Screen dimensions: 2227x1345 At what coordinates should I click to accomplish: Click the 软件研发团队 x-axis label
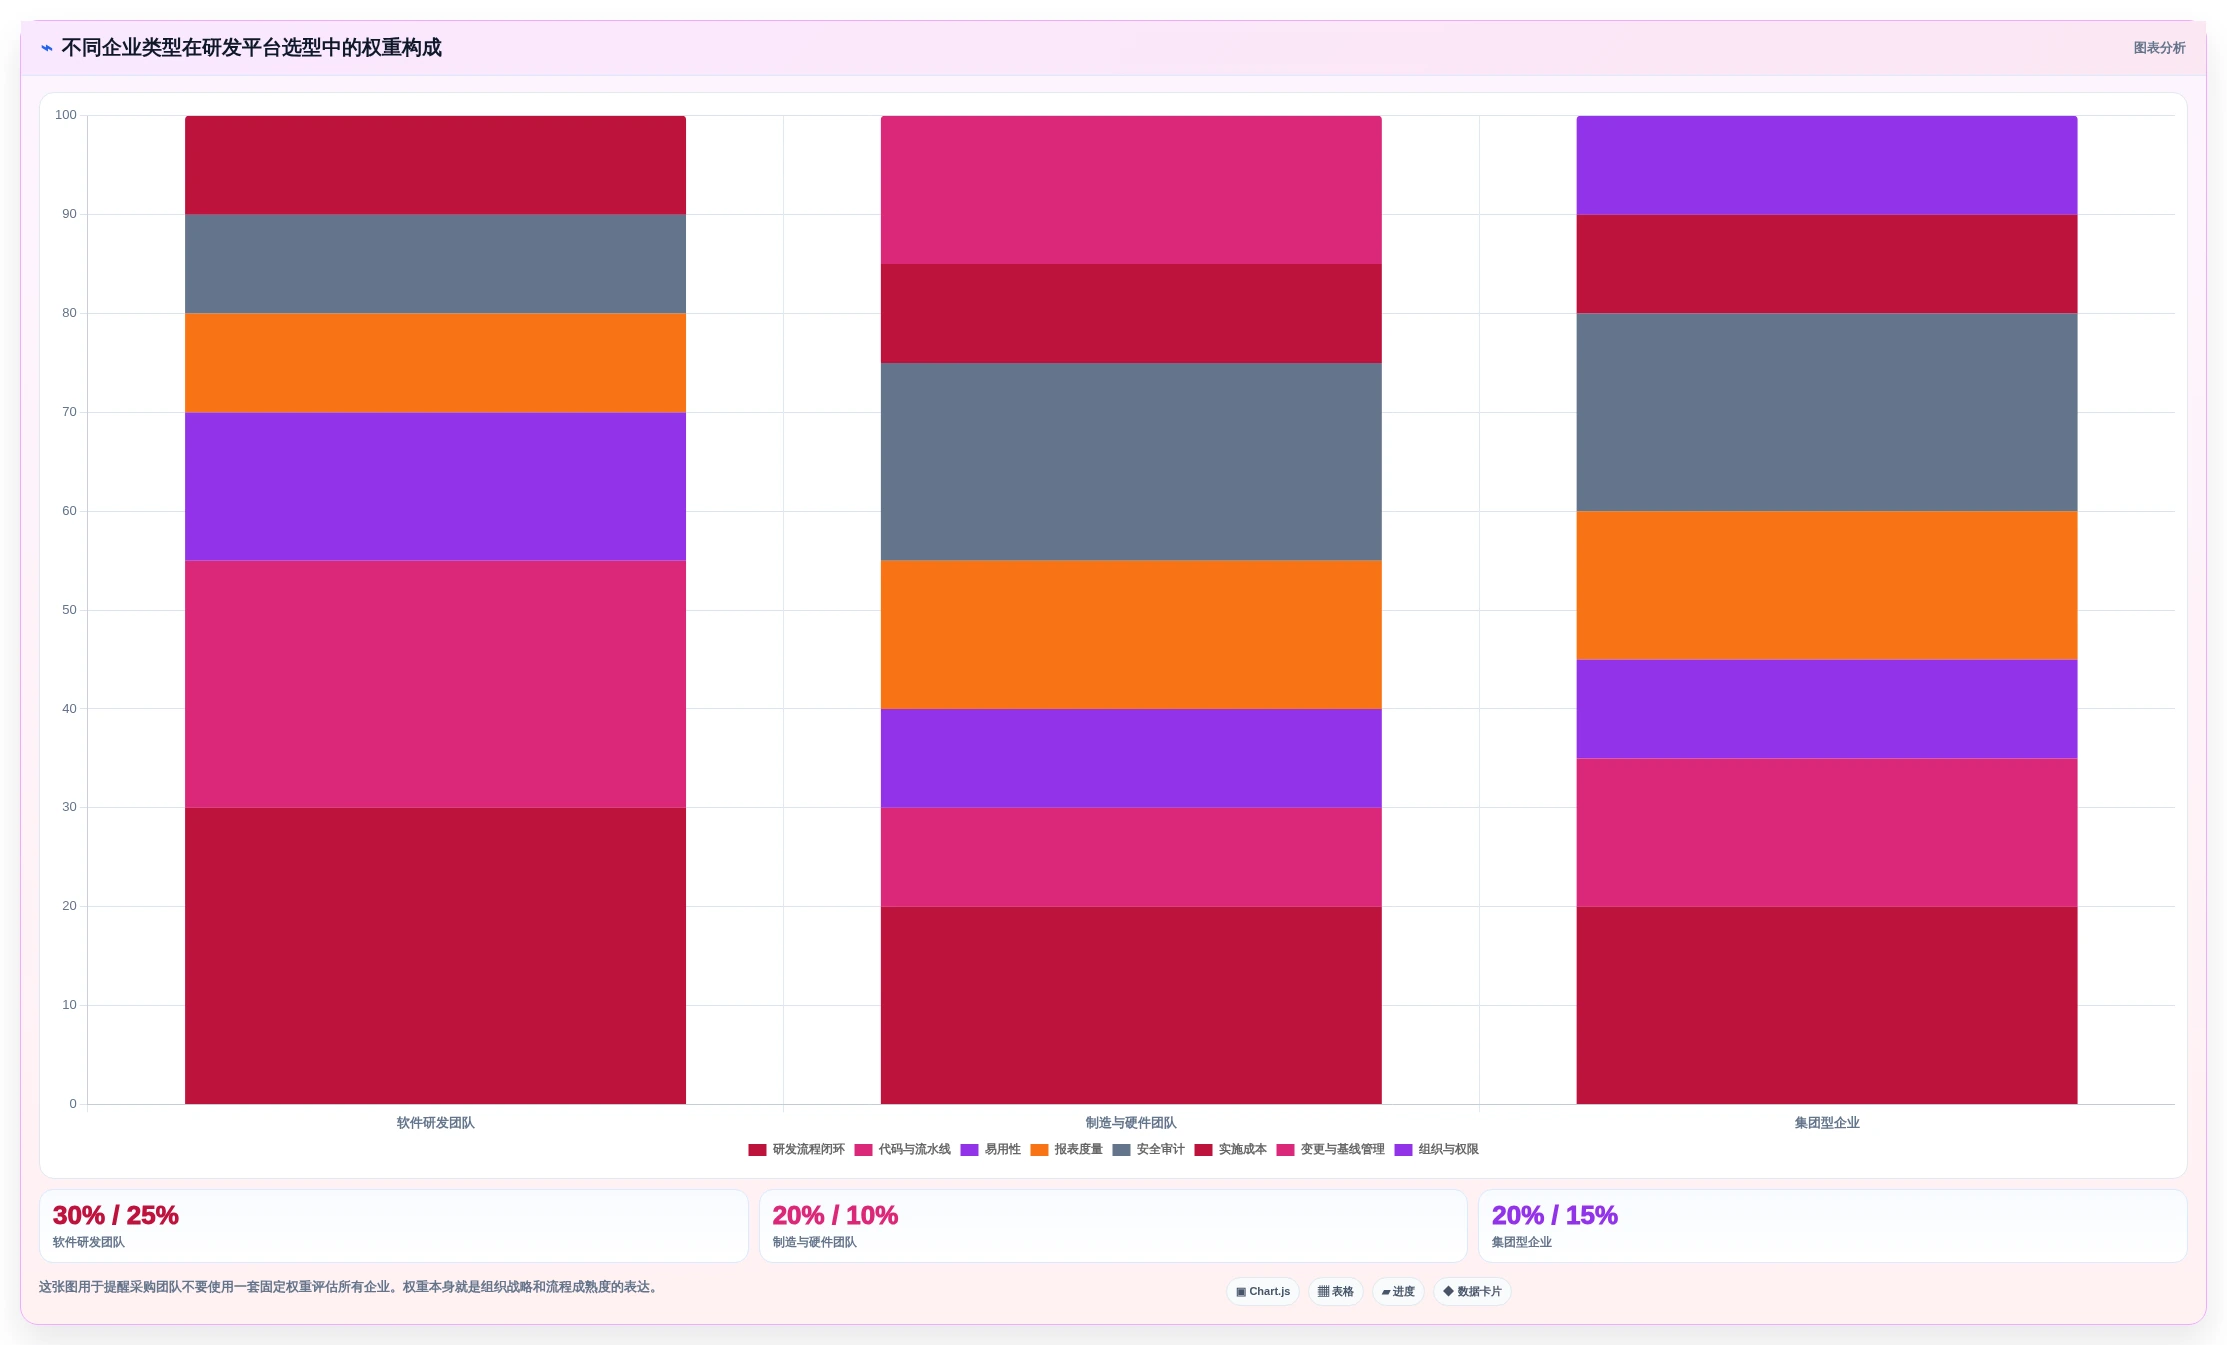click(435, 1123)
